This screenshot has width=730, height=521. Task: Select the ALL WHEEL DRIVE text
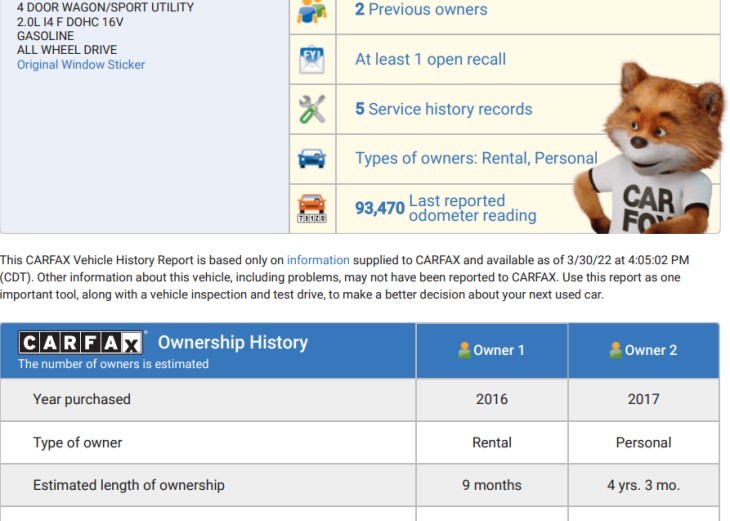(x=67, y=50)
